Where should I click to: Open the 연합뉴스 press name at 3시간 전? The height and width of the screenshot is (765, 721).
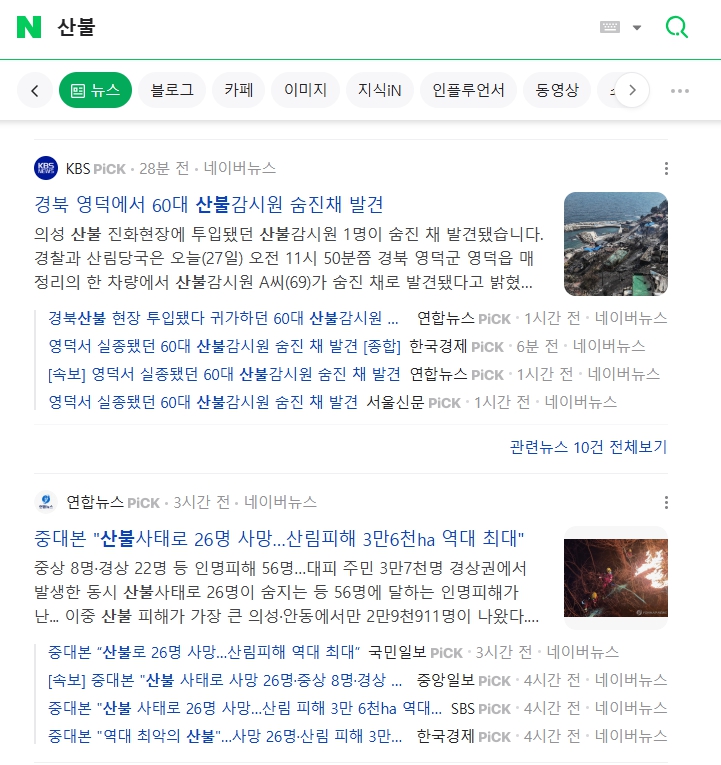click(x=95, y=503)
